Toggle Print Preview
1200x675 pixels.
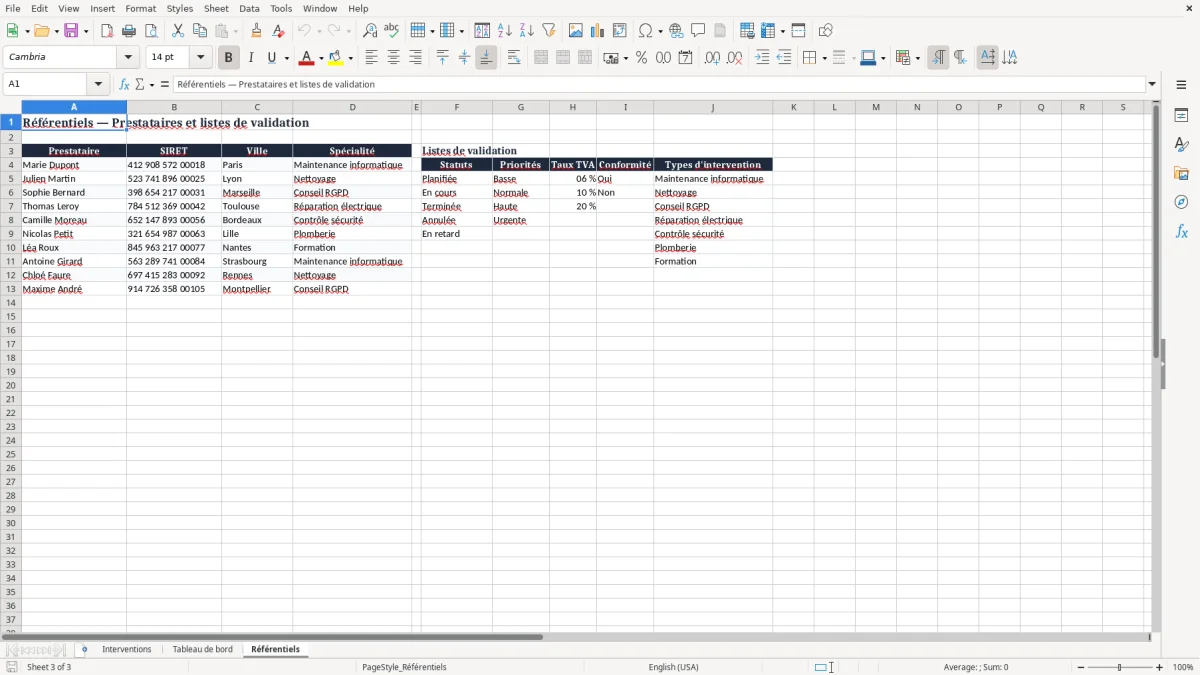pyautogui.click(x=152, y=31)
